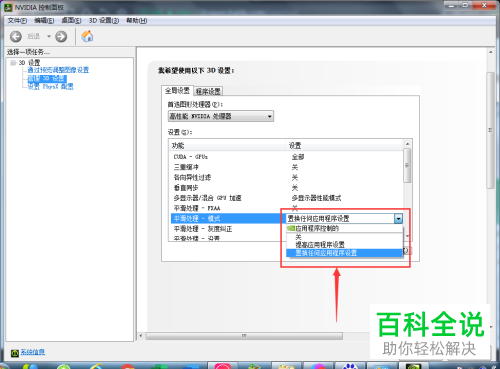The height and width of the screenshot is (369, 500).
Task: Choose 置换任何应用程序设置 in the dropdown list
Action: tap(344, 253)
